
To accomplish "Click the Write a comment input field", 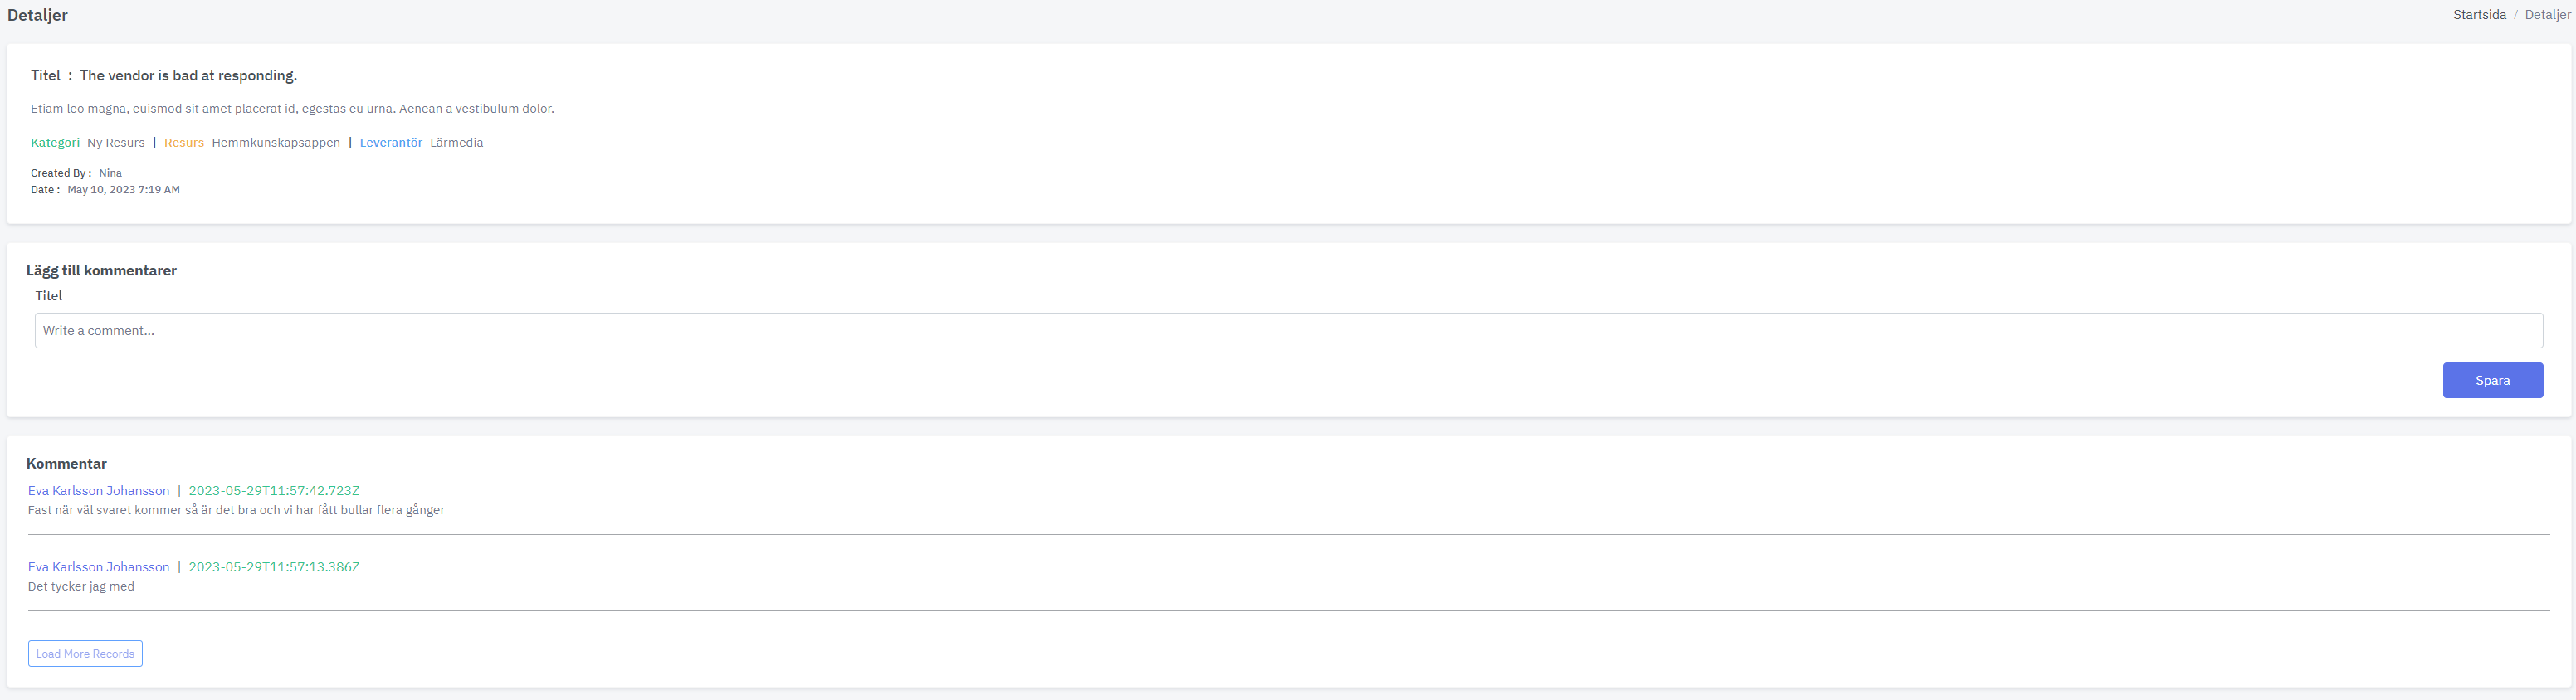I will pos(1288,331).
